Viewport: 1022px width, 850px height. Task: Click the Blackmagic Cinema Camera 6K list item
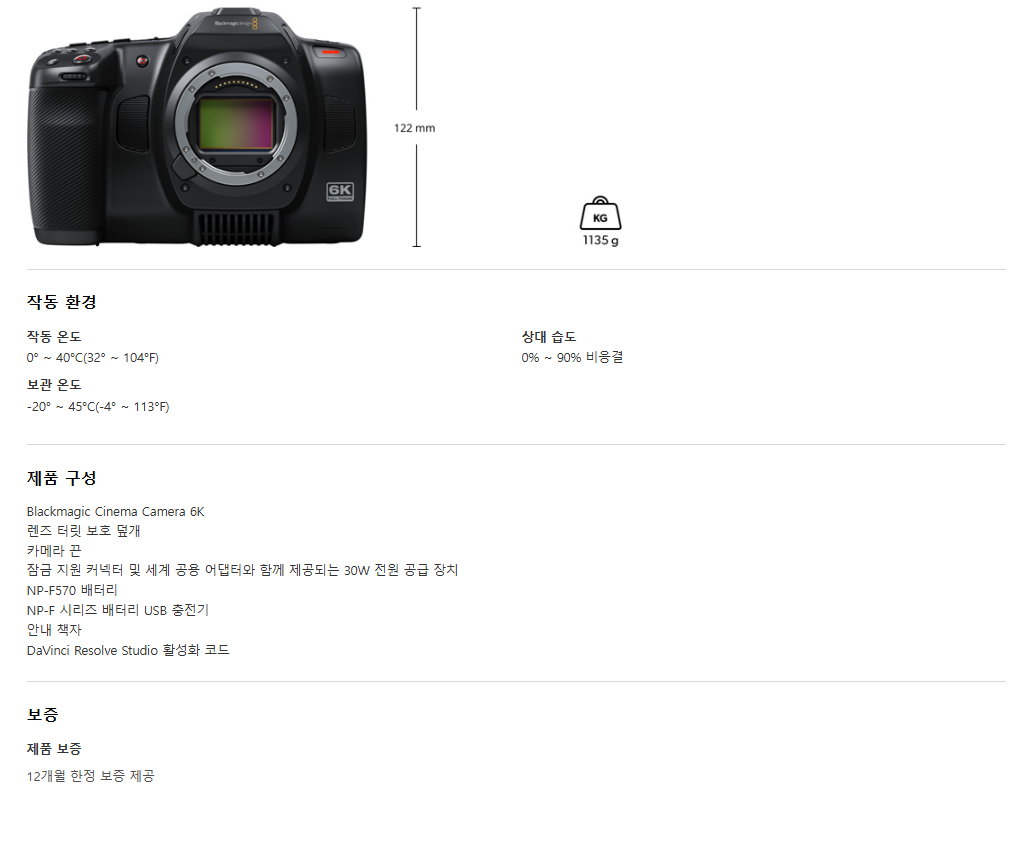click(115, 512)
